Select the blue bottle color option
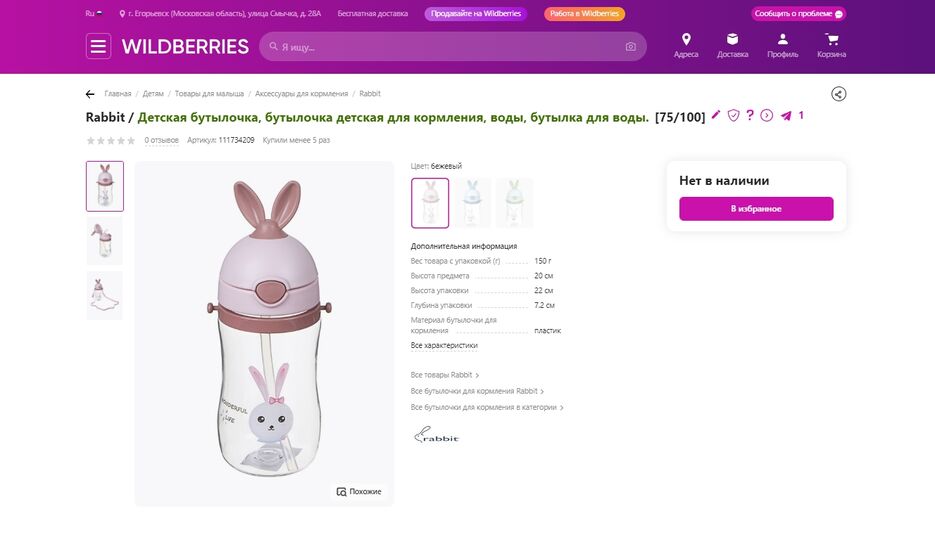 [x=472, y=203]
